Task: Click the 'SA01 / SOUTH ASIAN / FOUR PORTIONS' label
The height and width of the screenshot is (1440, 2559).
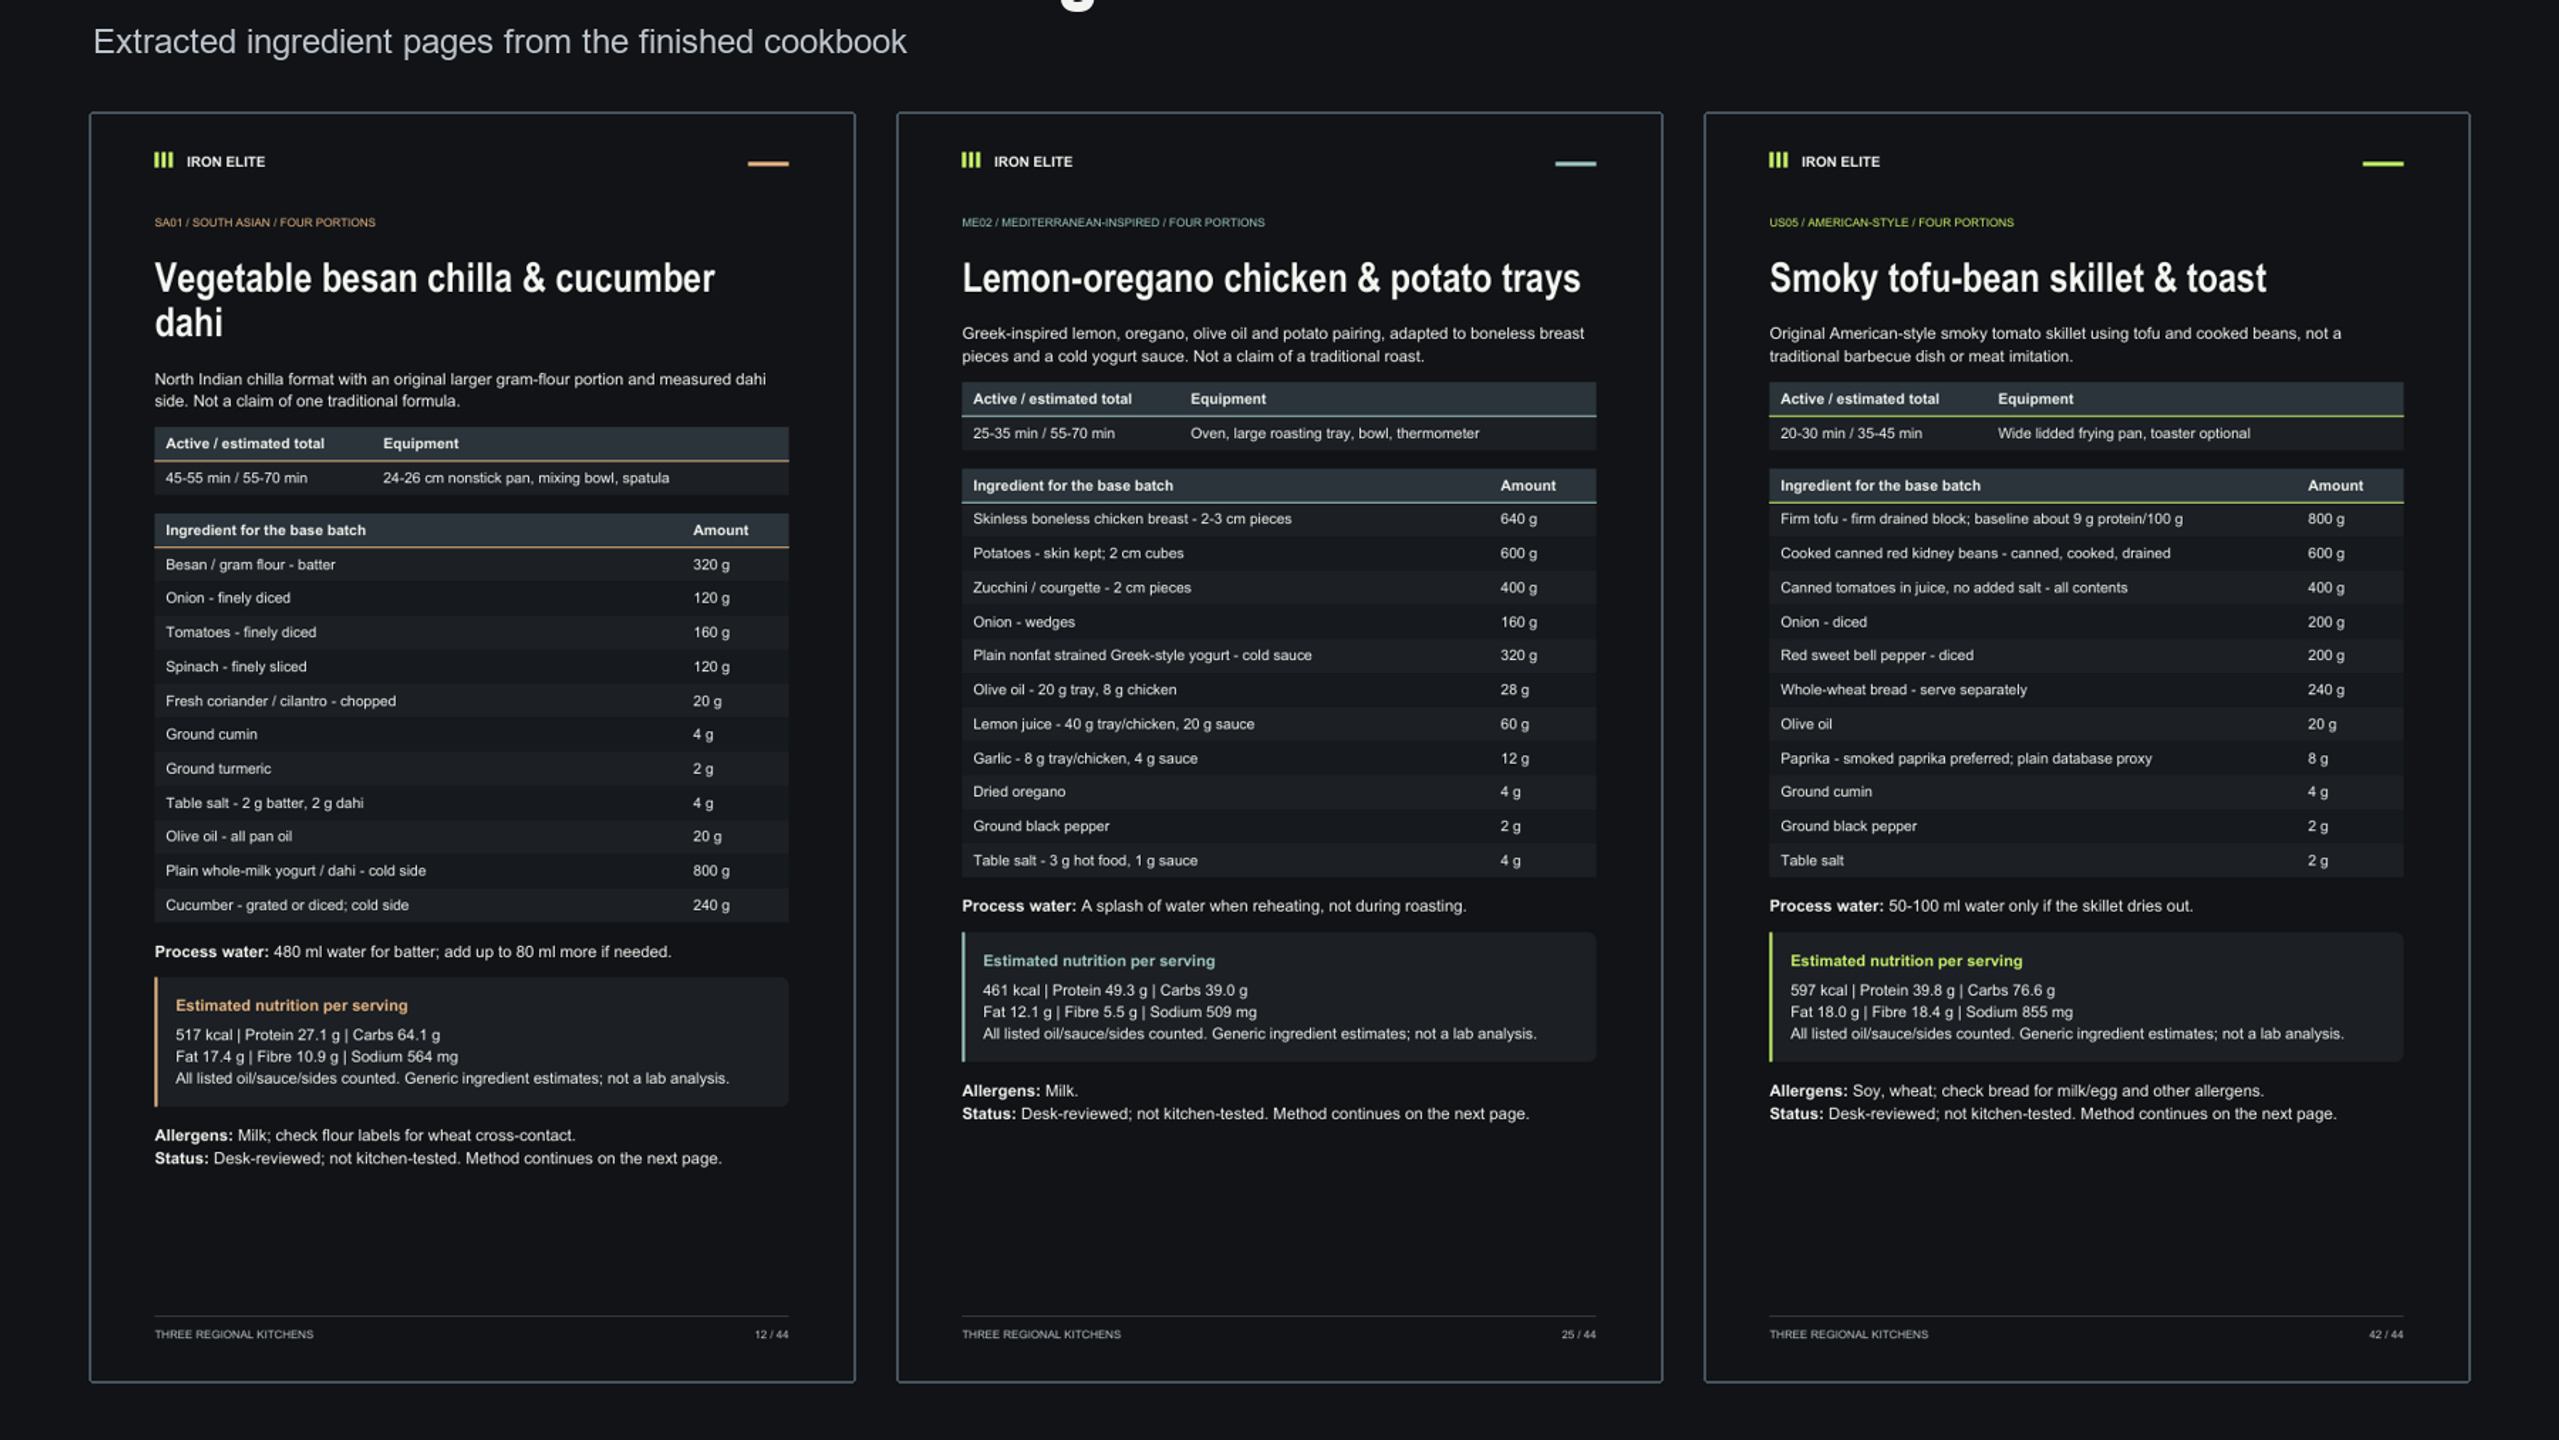Action: click(265, 222)
